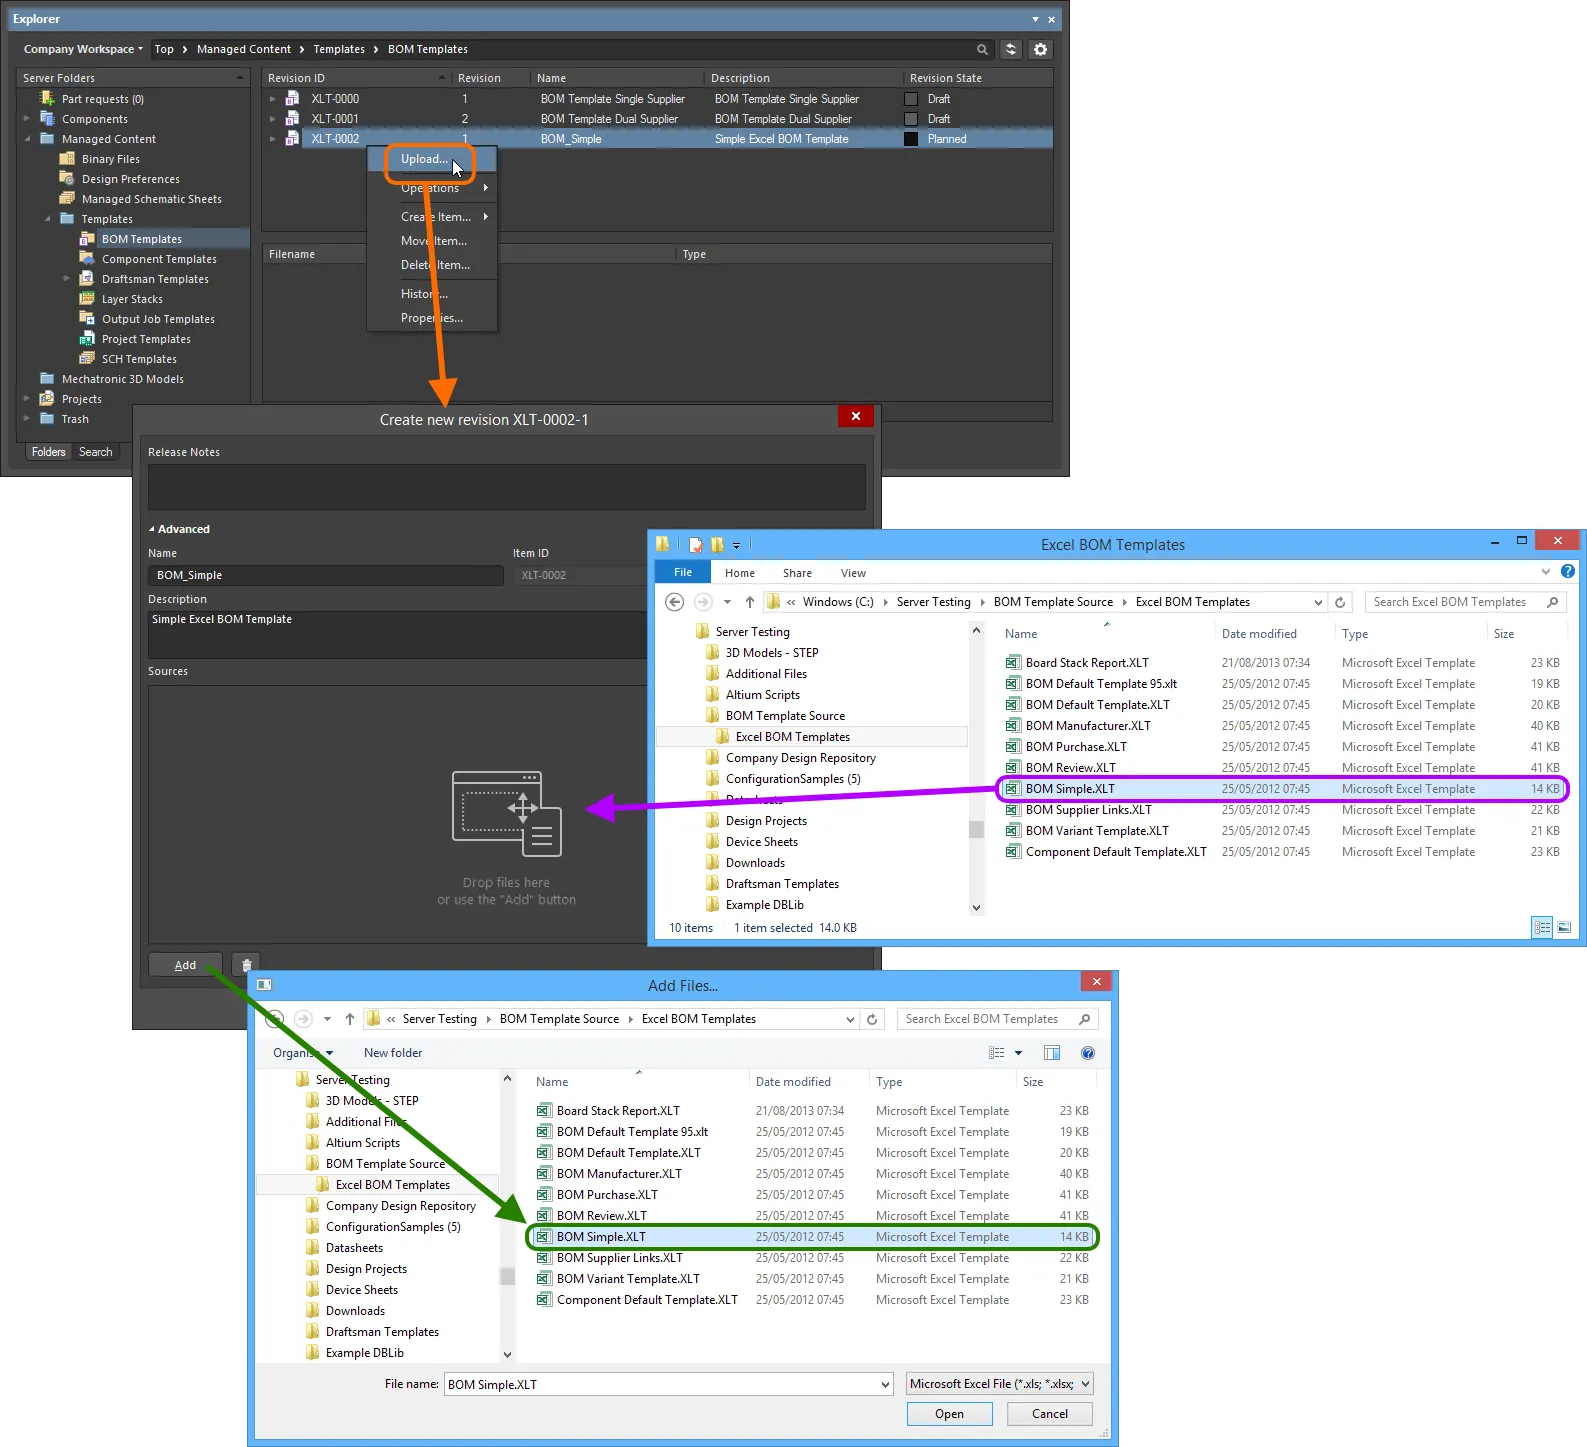1587x1447 pixels.
Task: Click the Planned state swatch for XLT-0002
Action: click(x=911, y=139)
